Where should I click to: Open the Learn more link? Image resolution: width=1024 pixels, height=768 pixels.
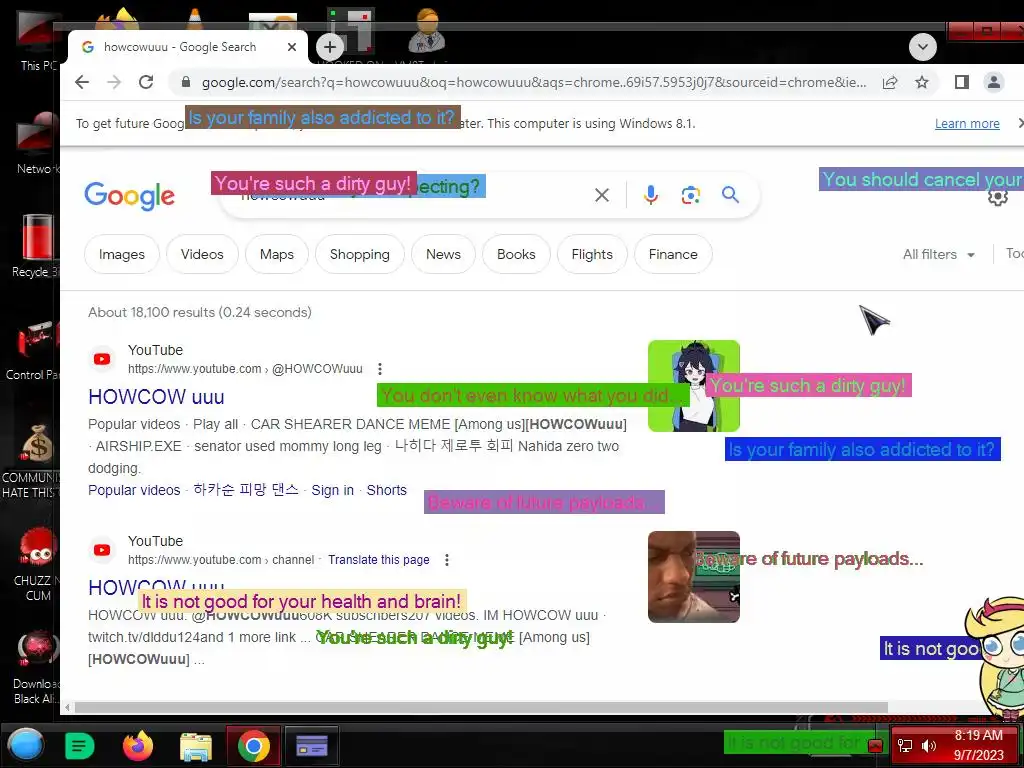point(967,123)
